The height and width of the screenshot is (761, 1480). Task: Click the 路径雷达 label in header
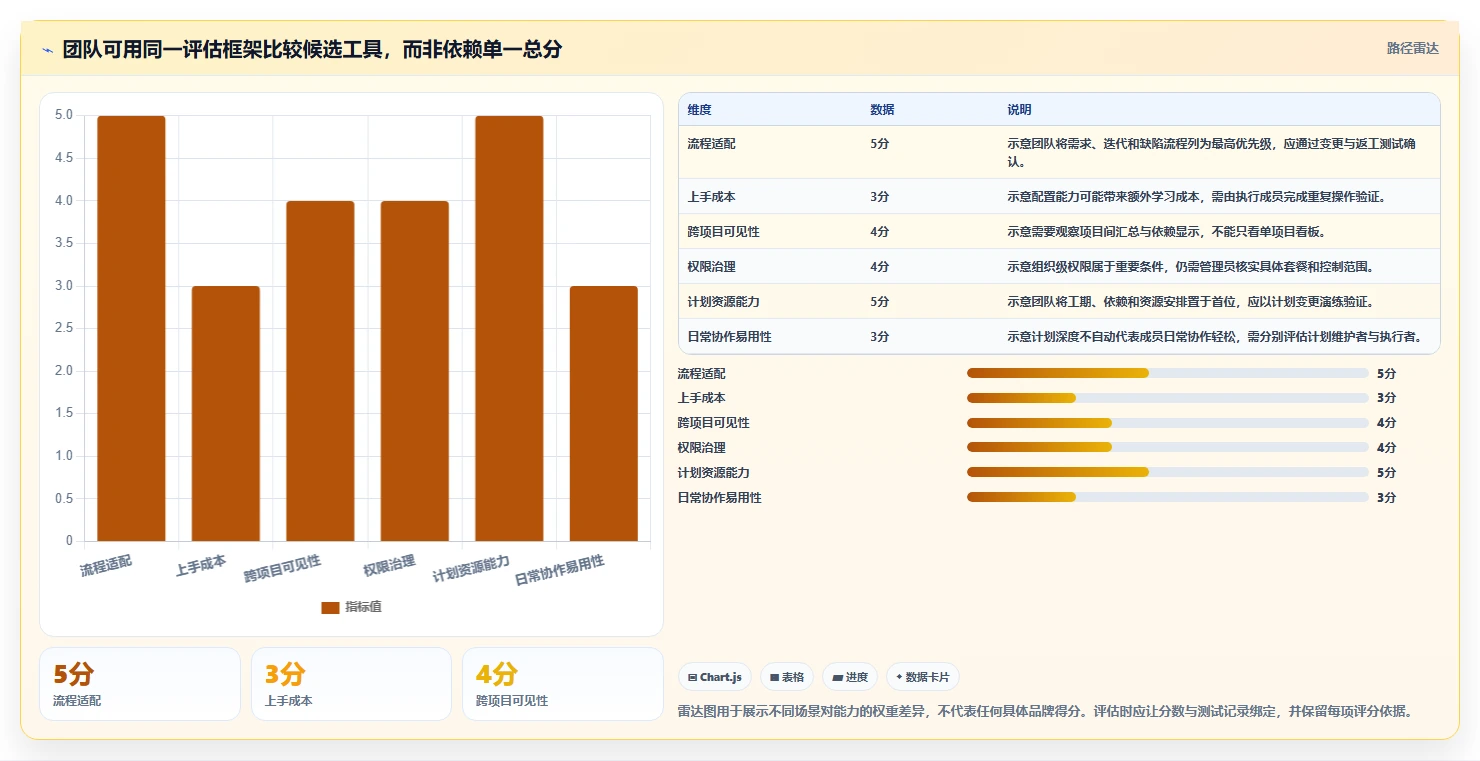click(1412, 48)
